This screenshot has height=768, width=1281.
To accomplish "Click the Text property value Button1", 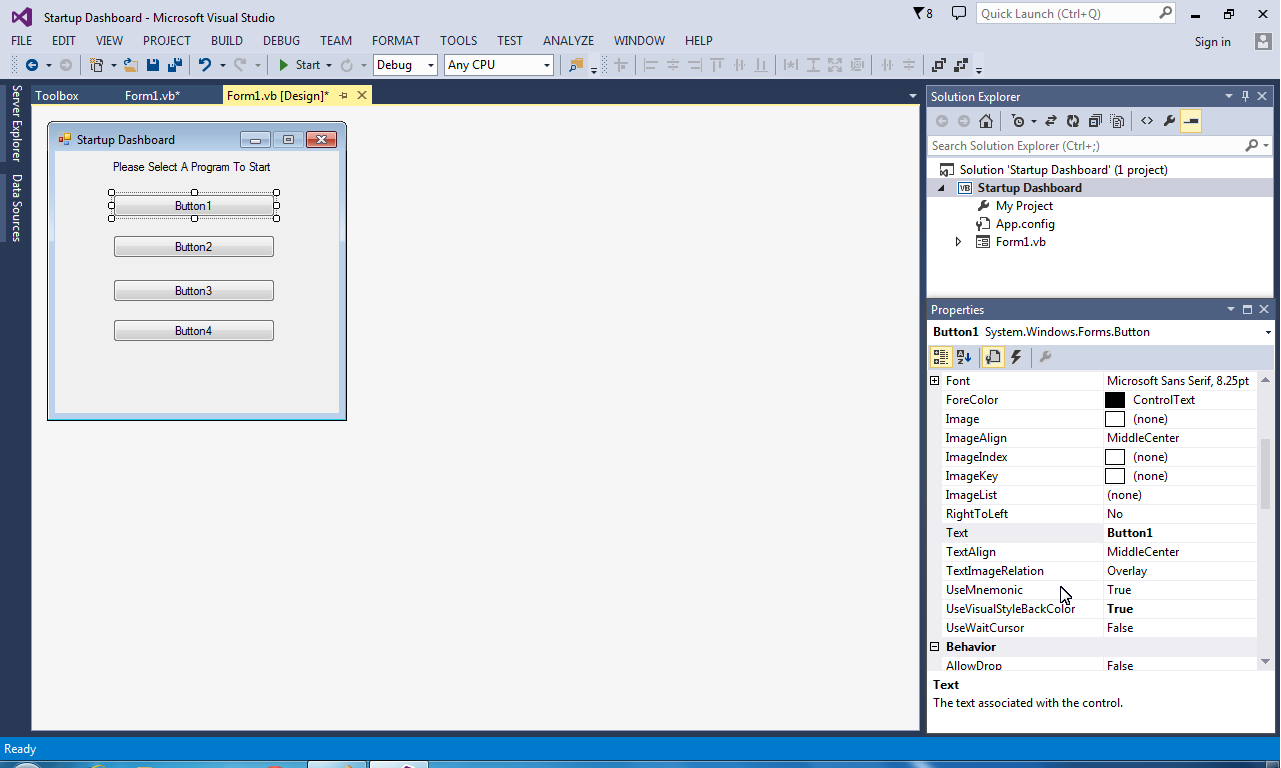I will pos(1180,533).
